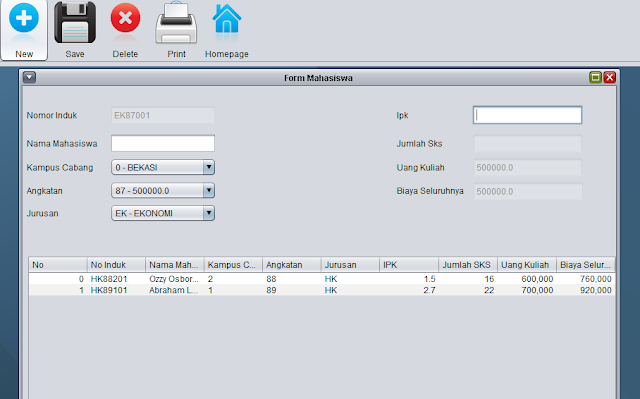Viewport: 640px width, 399px height.
Task: Sort by the IPK column header
Action: click(x=409, y=265)
